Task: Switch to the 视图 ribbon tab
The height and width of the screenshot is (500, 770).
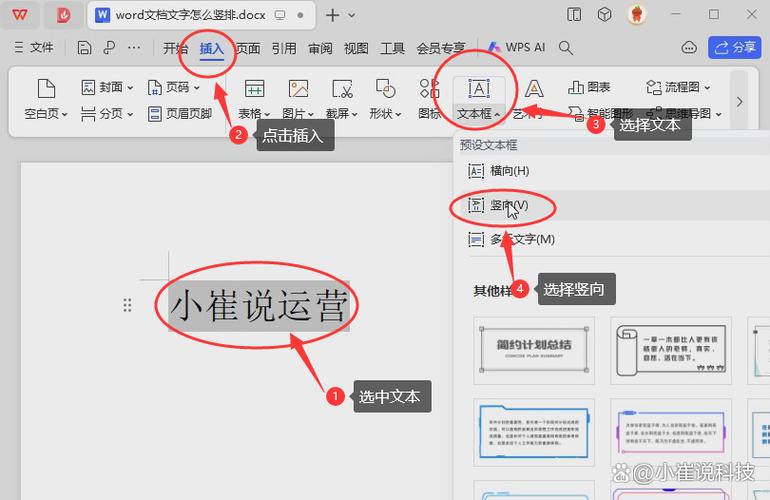Action: coord(356,48)
